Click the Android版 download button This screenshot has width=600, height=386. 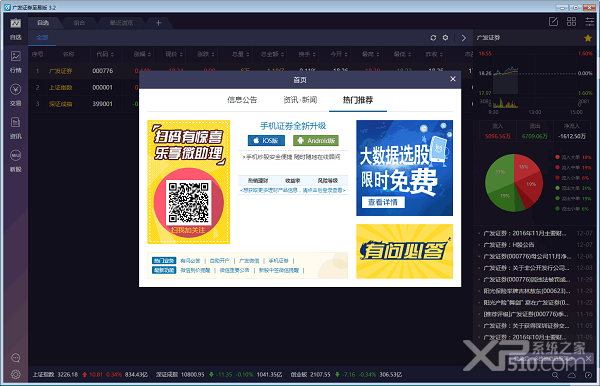[x=316, y=141]
